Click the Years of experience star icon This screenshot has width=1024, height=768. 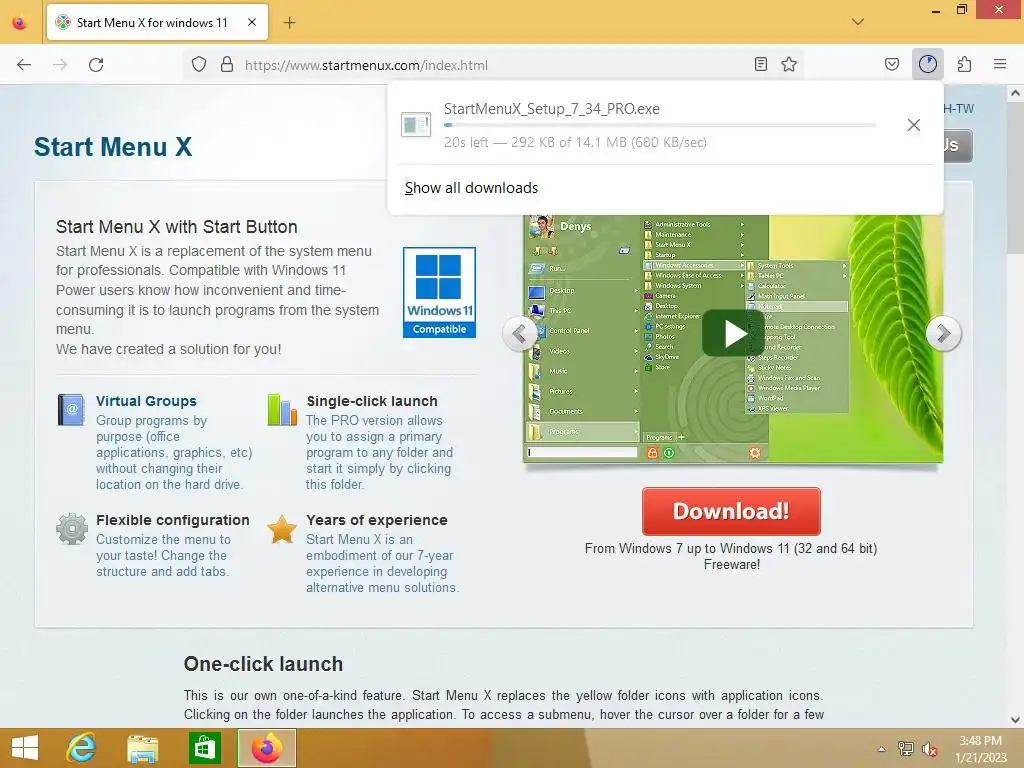282,528
